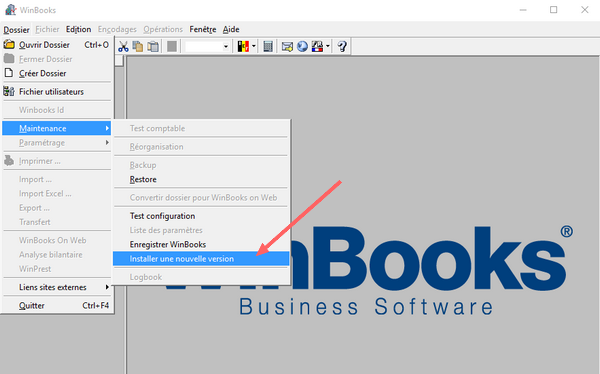
Task: Click the Copy toolbar icon
Action: point(138,46)
